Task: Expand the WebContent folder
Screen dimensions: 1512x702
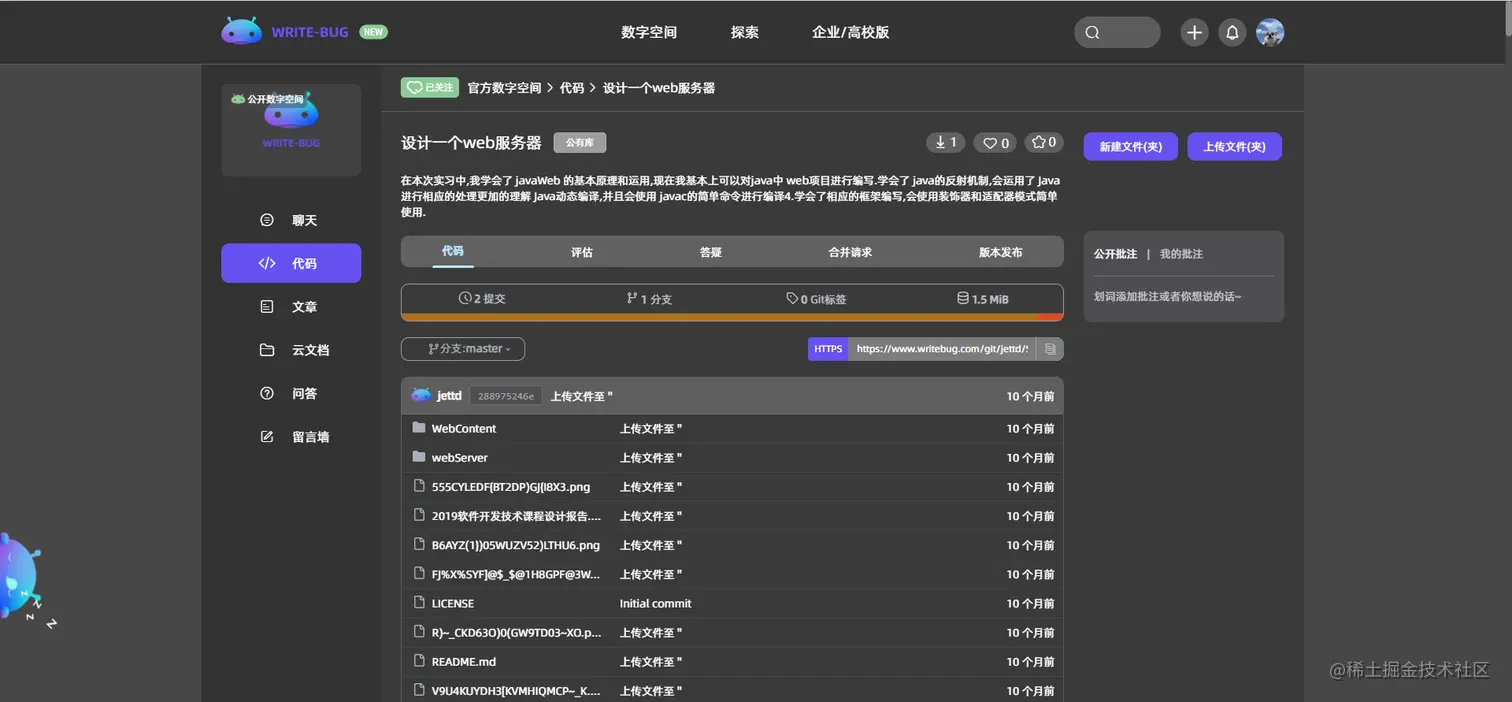Action: tap(465, 428)
